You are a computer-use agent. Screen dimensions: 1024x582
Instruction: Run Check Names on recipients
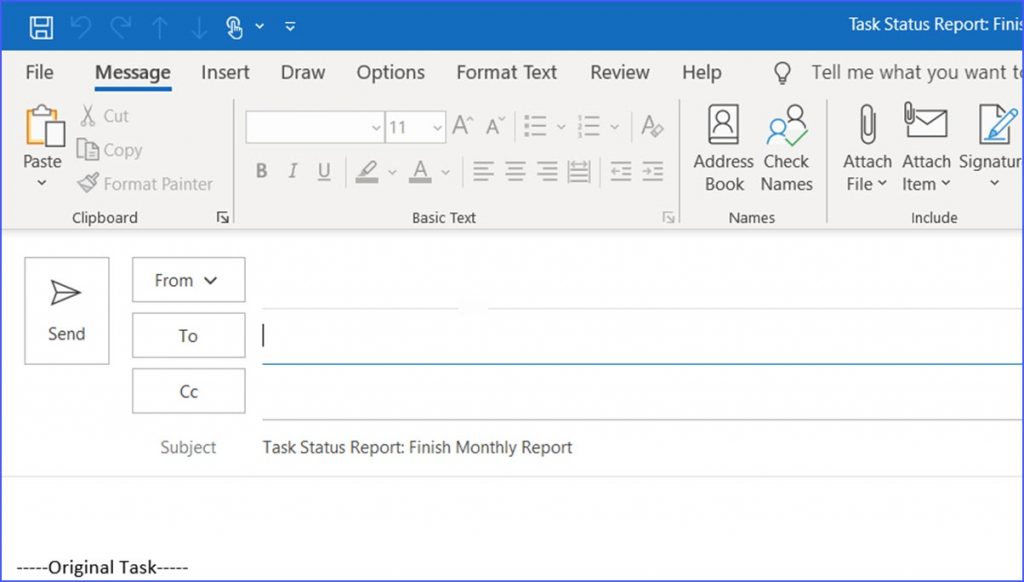pyautogui.click(x=787, y=145)
